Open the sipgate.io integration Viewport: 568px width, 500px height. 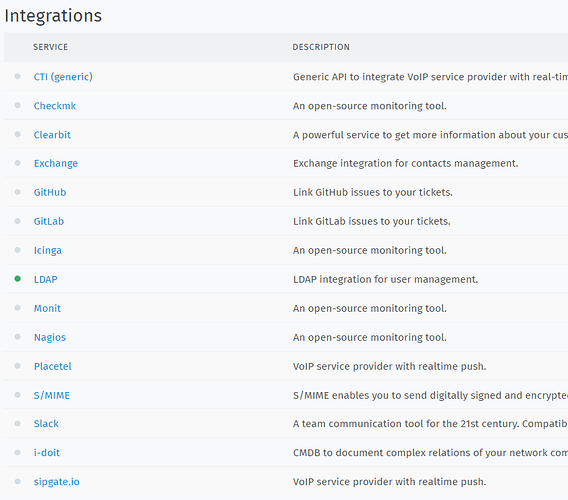pyautogui.click(x=57, y=482)
